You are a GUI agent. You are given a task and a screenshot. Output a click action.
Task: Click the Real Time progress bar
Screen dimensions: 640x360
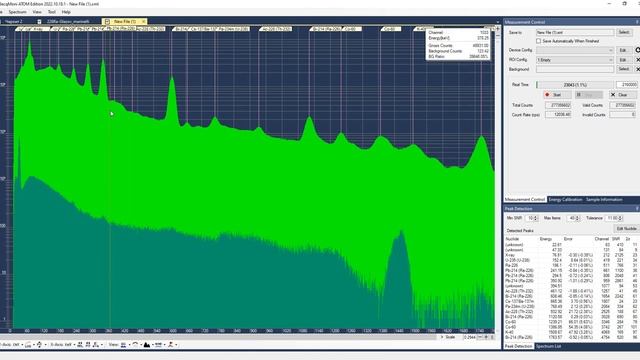coord(575,84)
